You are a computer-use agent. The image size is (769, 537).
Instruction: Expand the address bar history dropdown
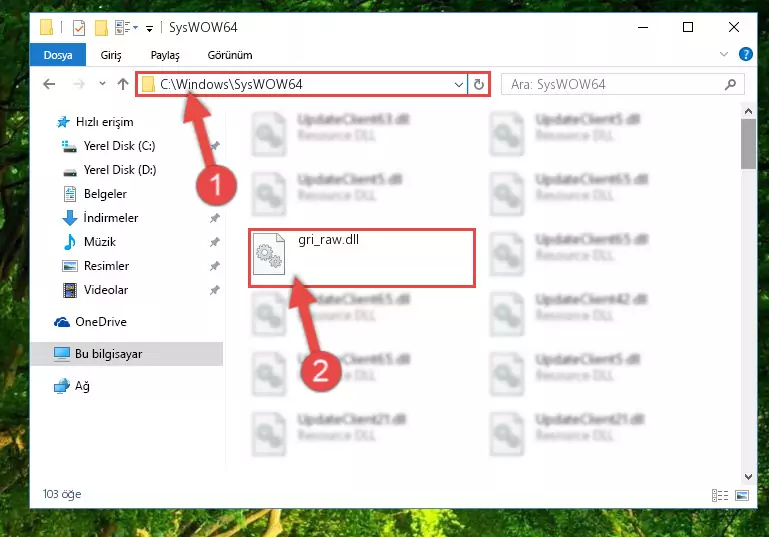(x=459, y=84)
